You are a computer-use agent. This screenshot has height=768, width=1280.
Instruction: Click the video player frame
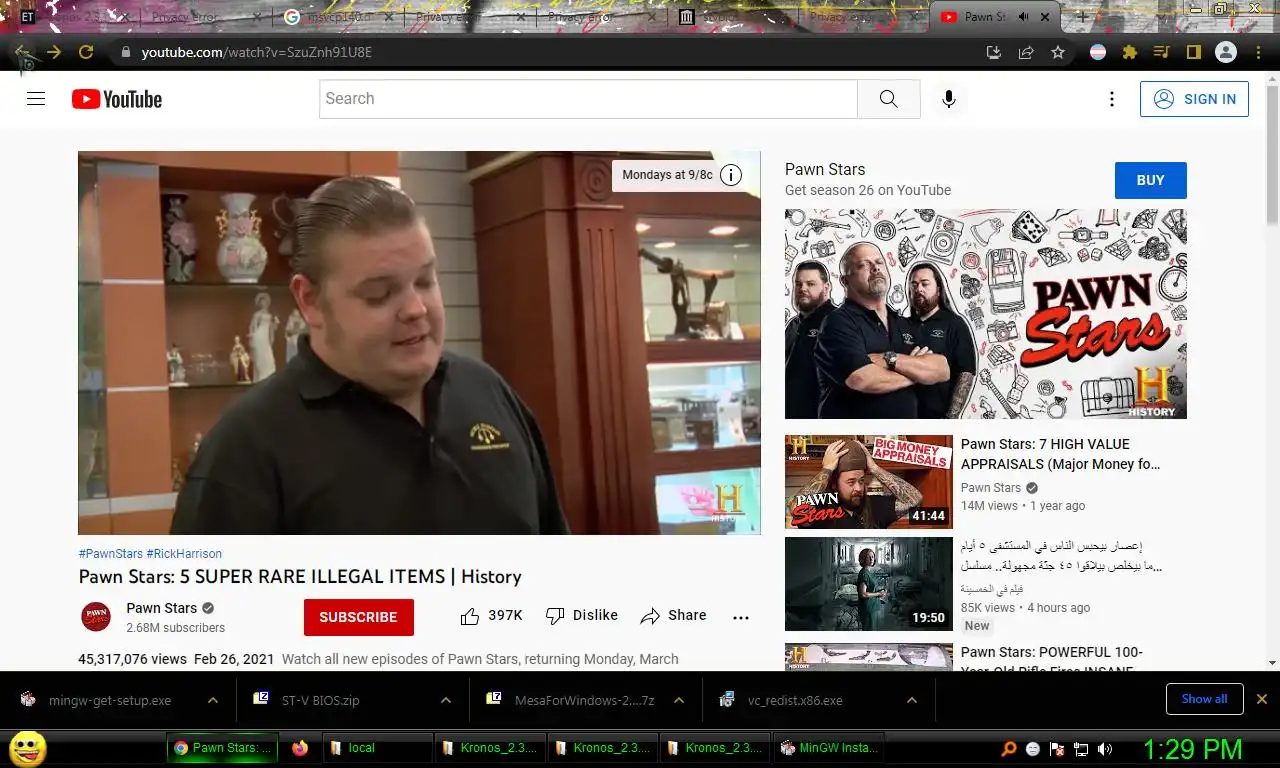(x=419, y=343)
